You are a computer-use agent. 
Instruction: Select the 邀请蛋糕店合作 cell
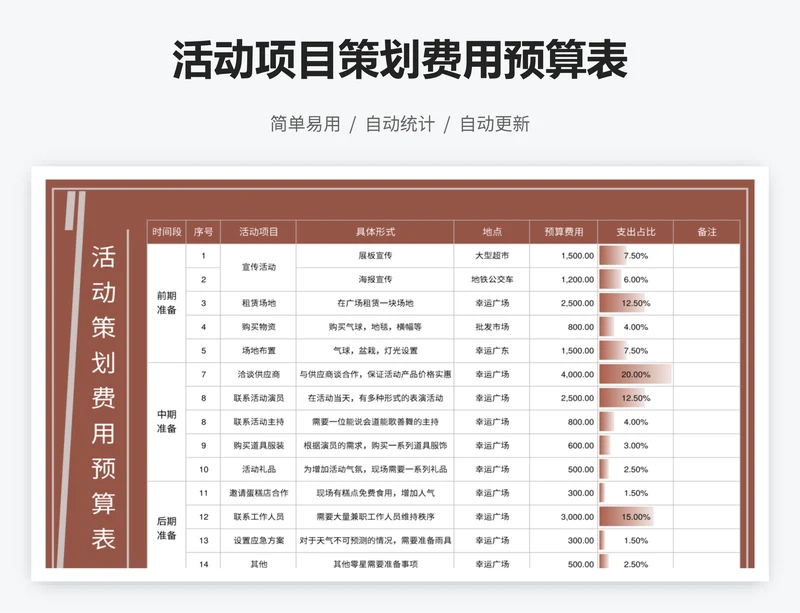(x=259, y=493)
